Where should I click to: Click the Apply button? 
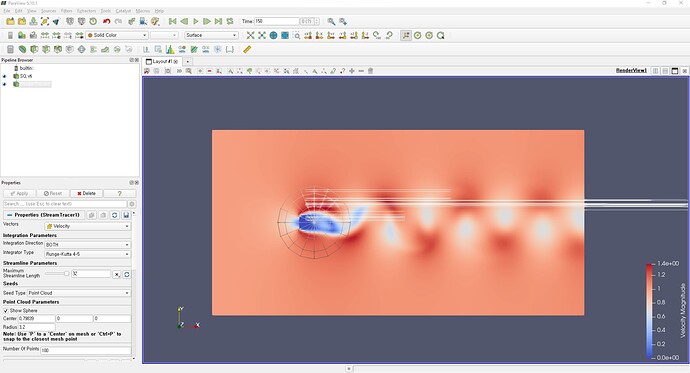click(19, 194)
